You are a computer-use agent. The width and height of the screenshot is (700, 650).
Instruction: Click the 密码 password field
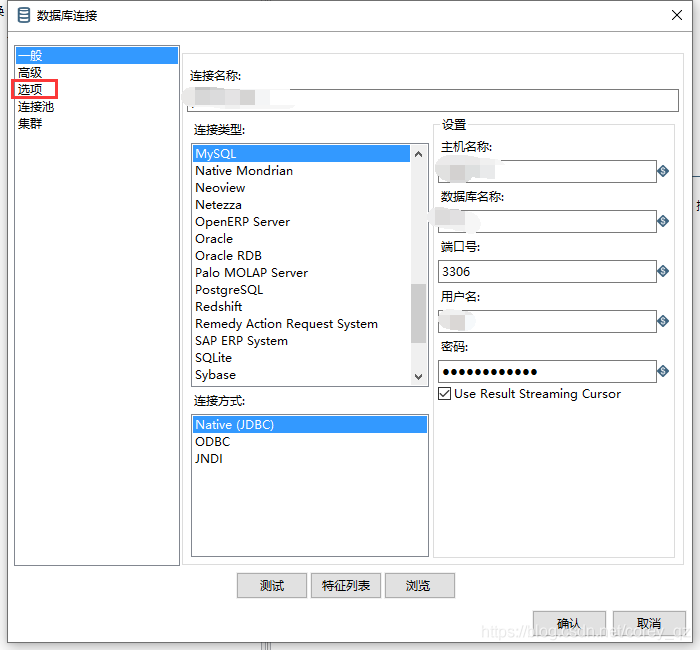(547, 371)
